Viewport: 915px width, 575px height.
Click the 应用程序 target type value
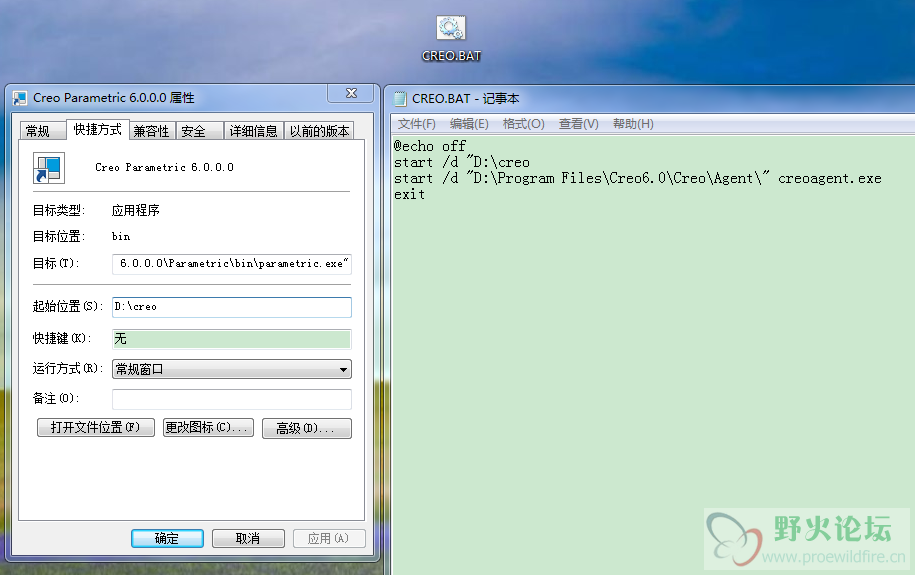pos(135,210)
